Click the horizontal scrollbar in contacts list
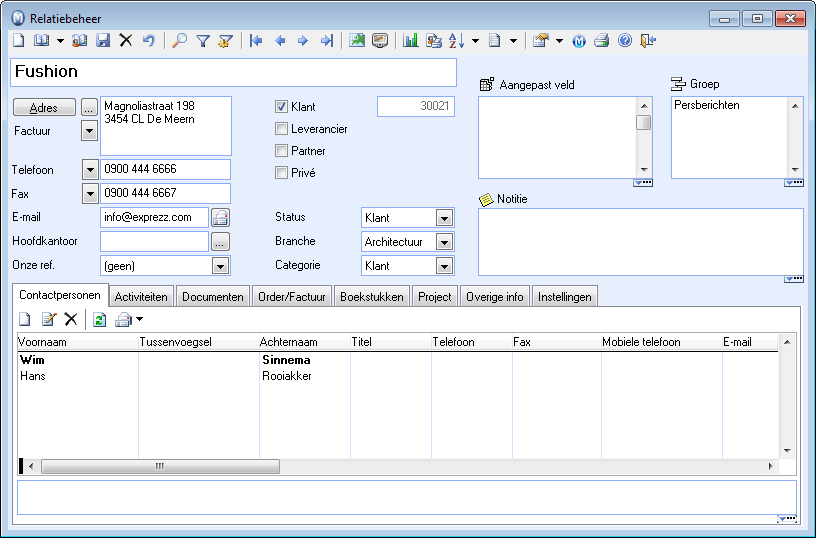 pyautogui.click(x=160, y=466)
